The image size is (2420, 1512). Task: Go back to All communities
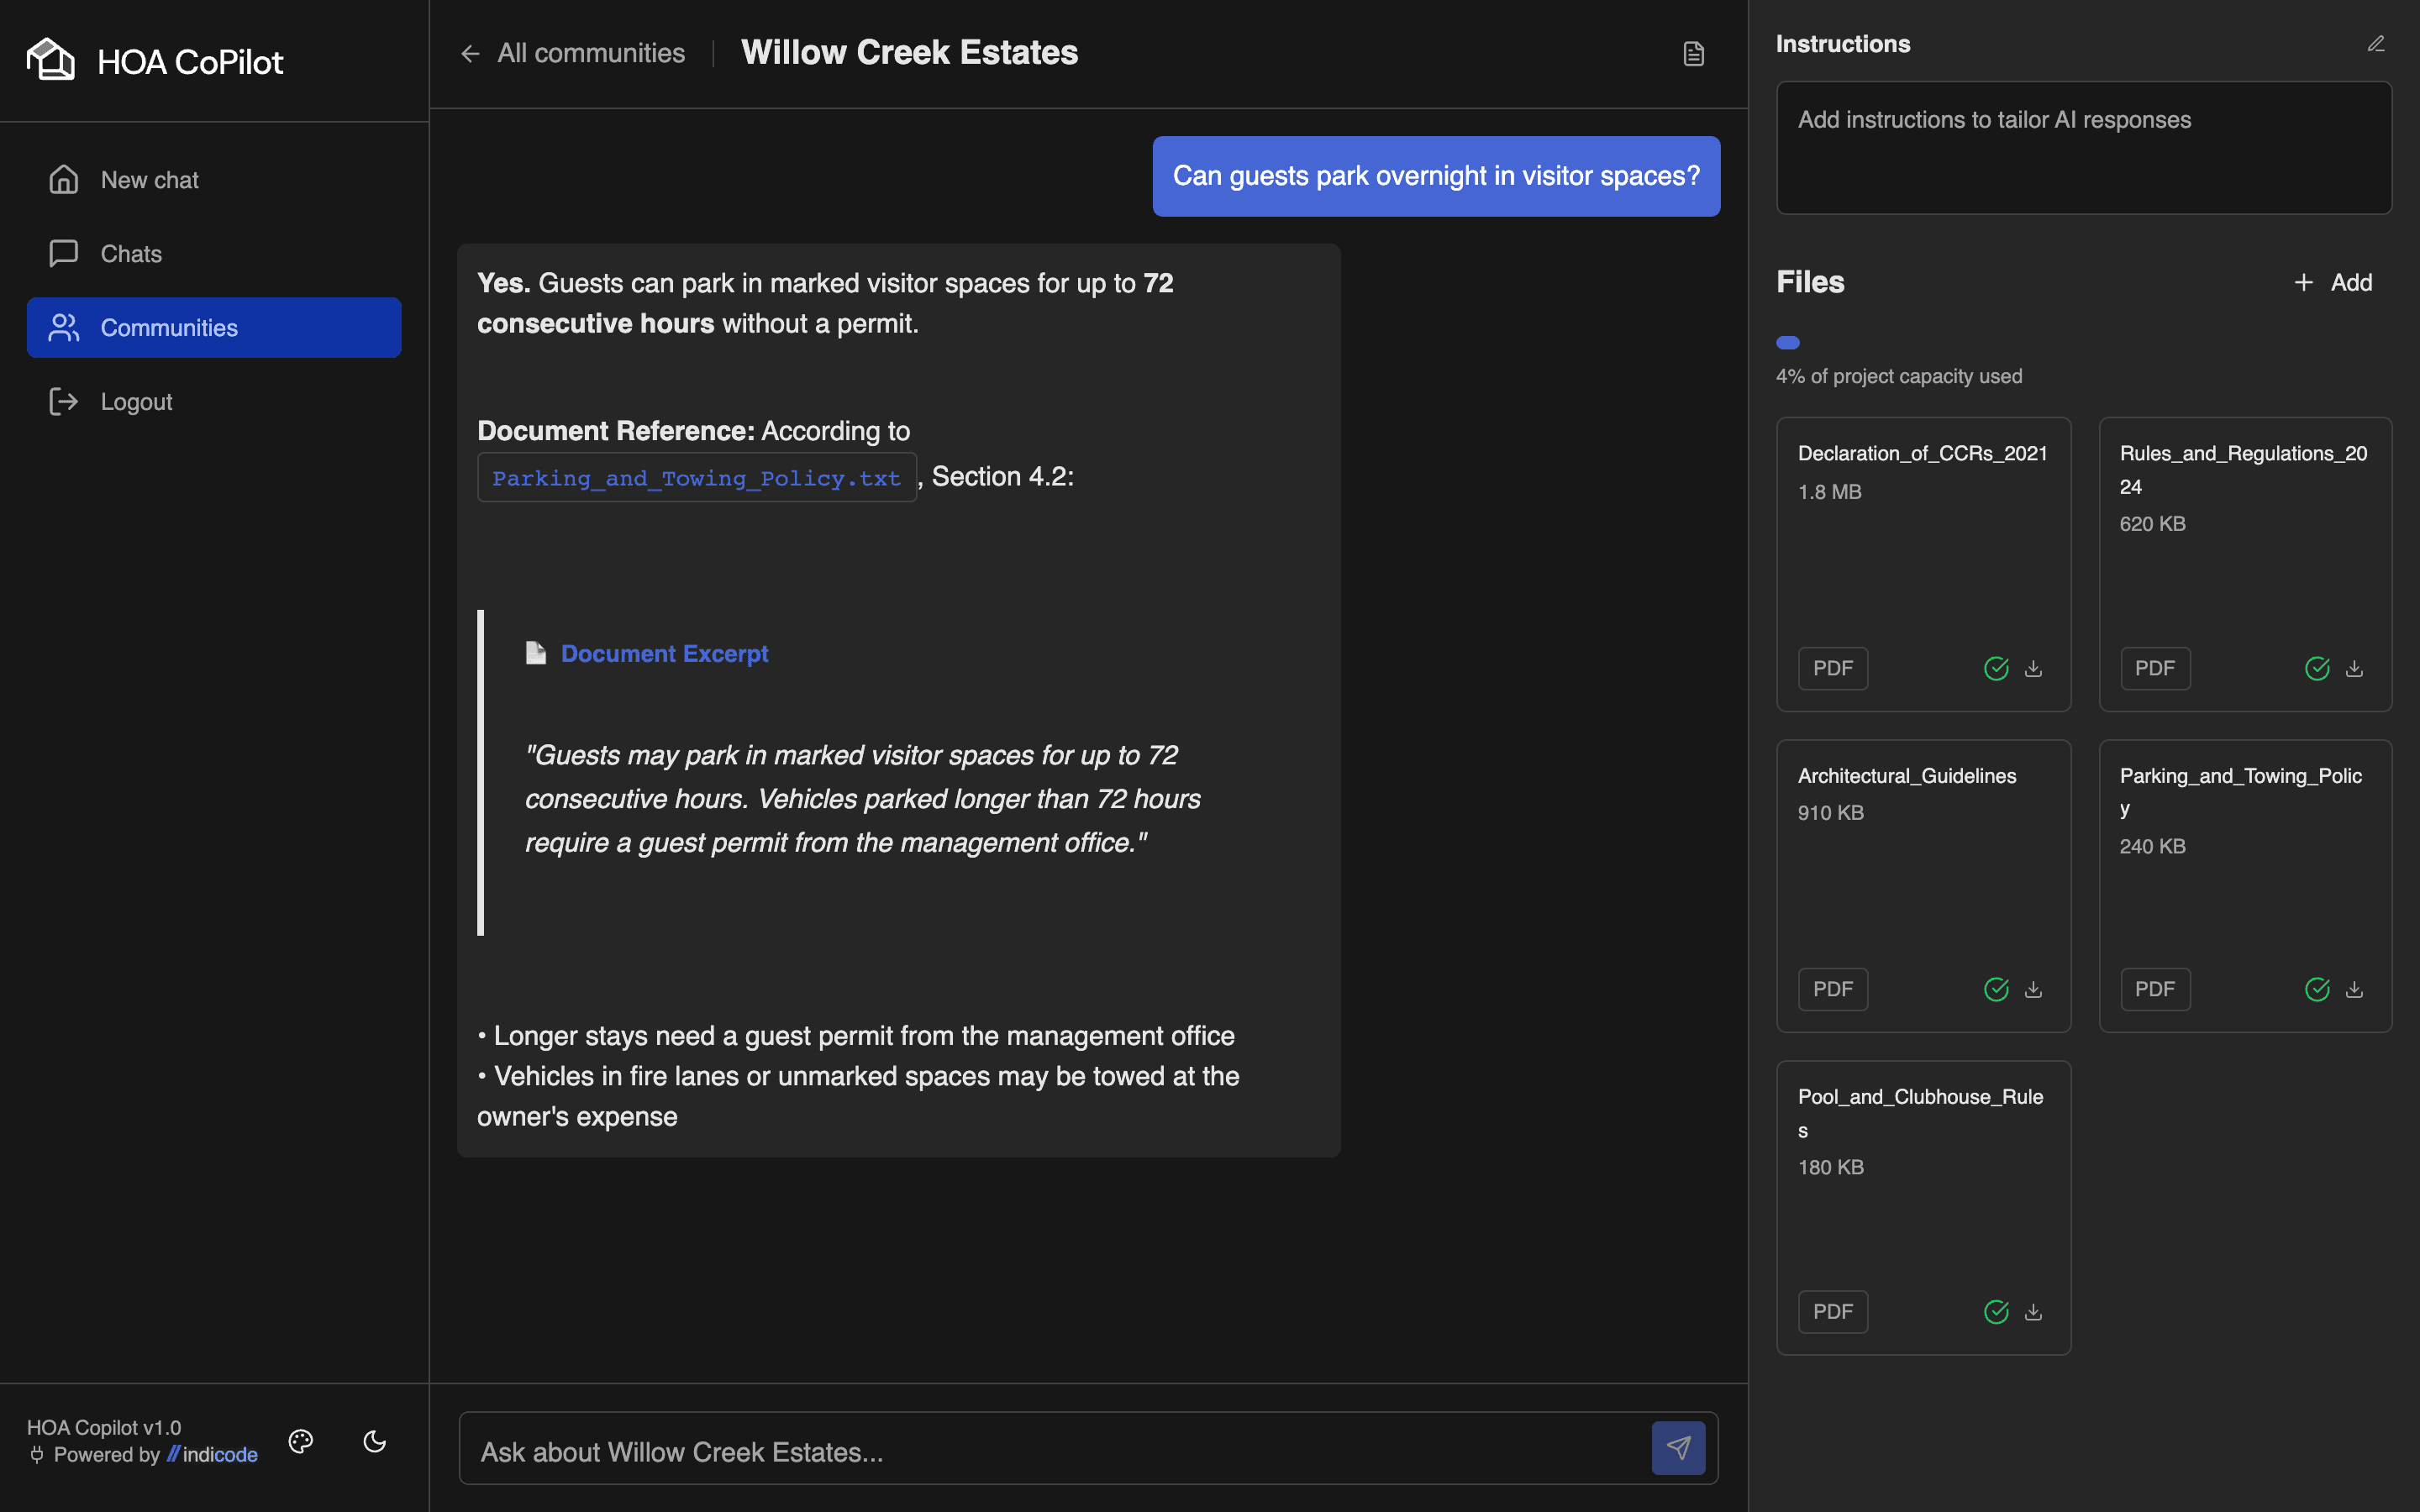click(x=573, y=53)
